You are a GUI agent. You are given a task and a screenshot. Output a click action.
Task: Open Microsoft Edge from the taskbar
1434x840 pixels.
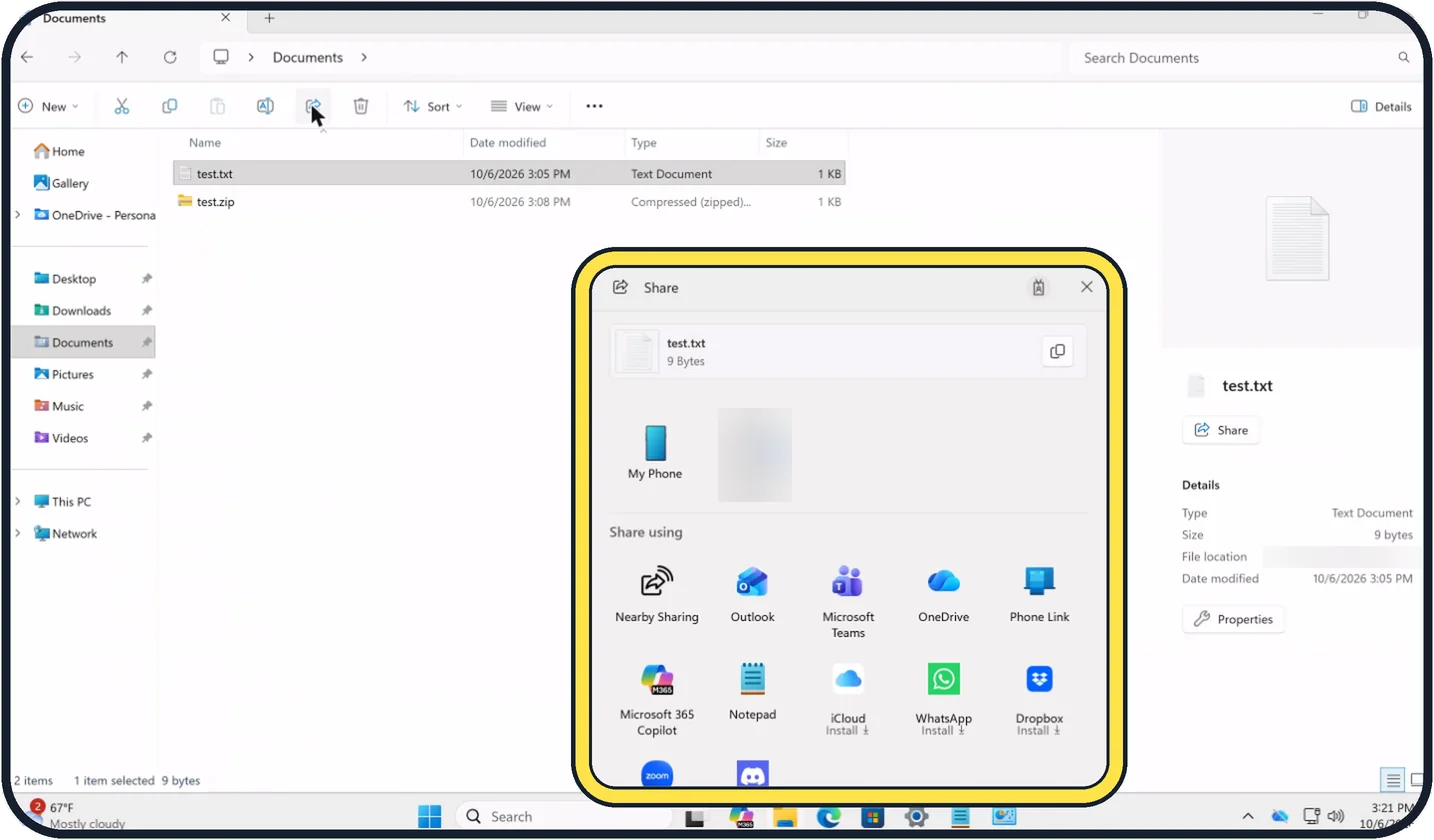(x=828, y=817)
